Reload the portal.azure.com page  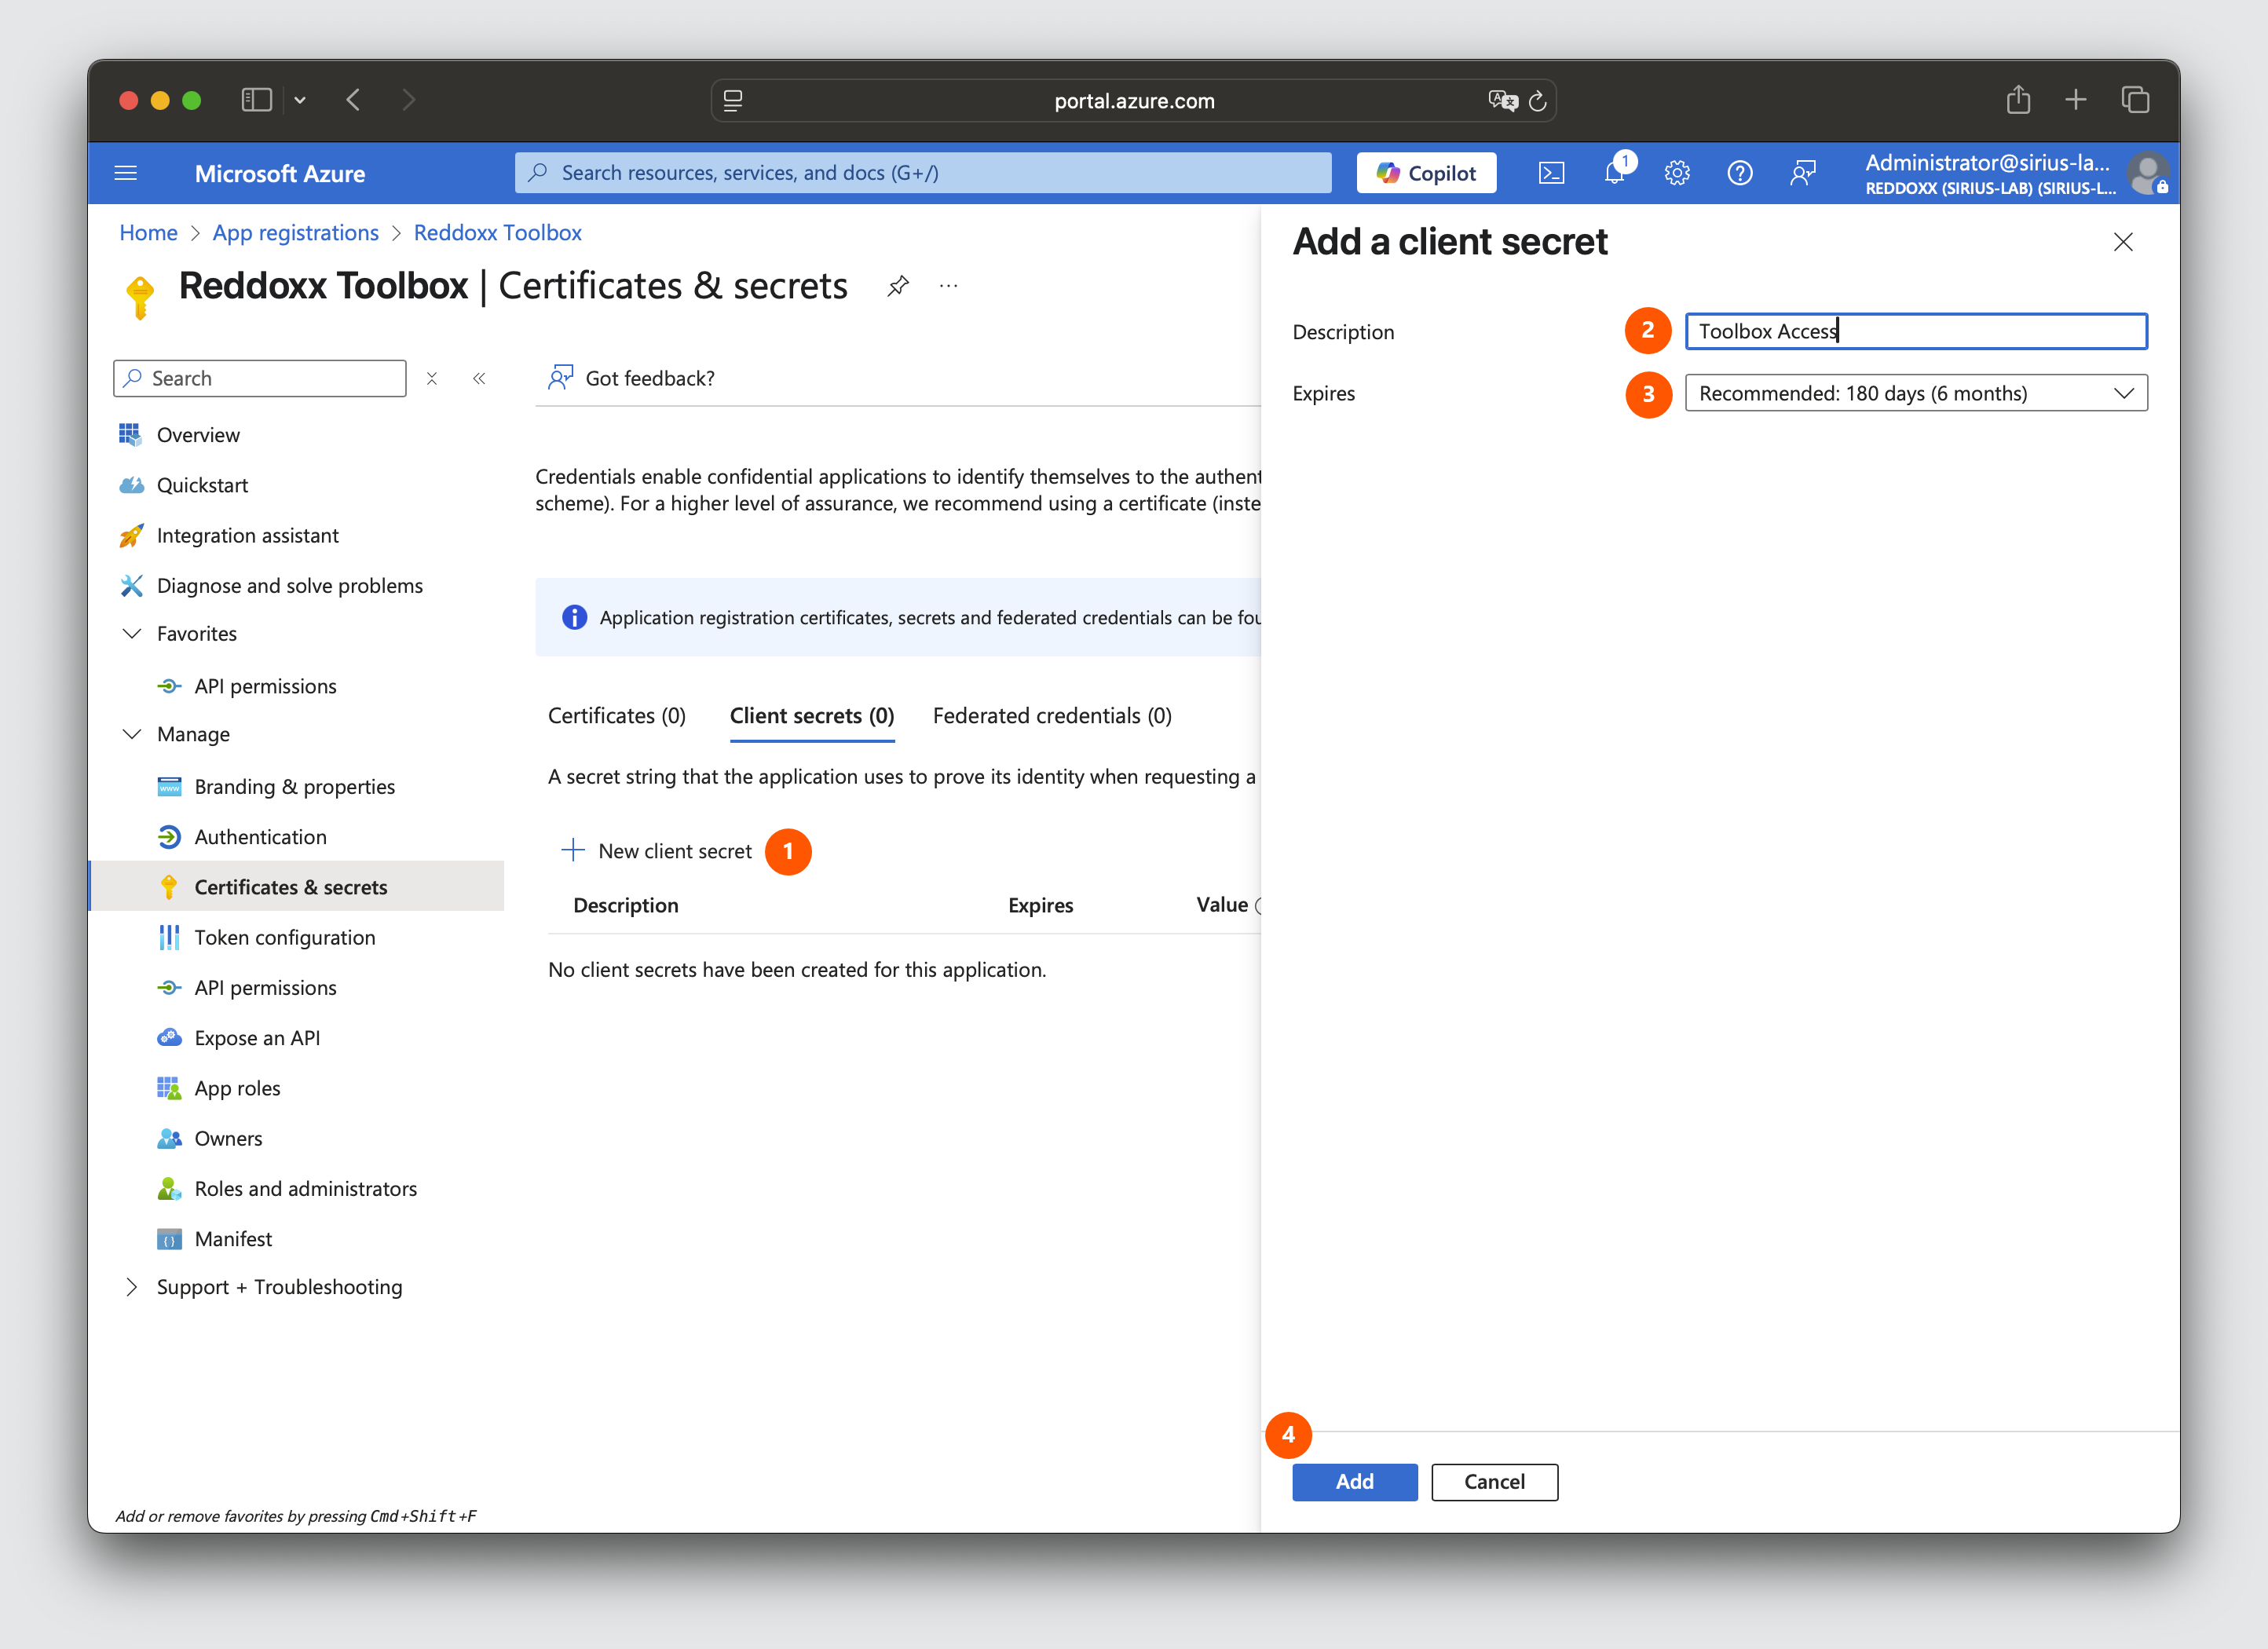point(1538,101)
